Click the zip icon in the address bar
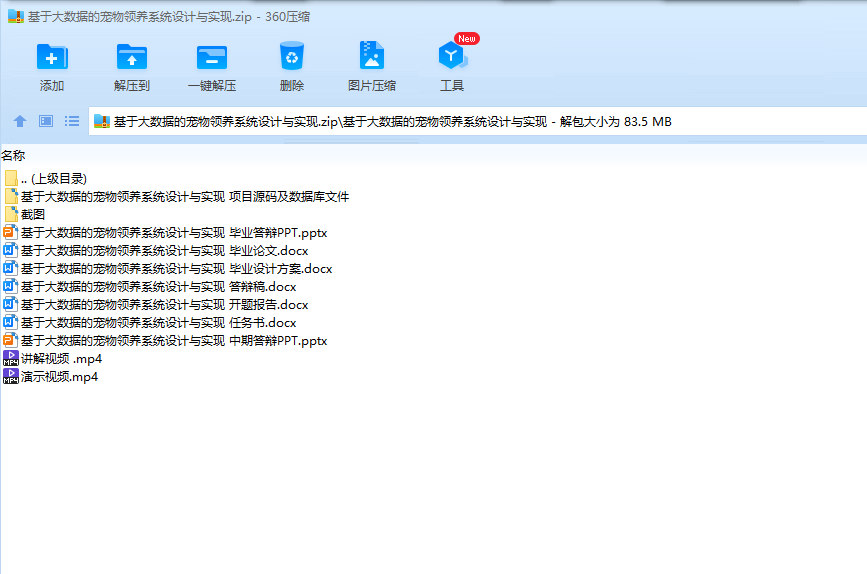Screen dimensions: 867x574 [102, 121]
